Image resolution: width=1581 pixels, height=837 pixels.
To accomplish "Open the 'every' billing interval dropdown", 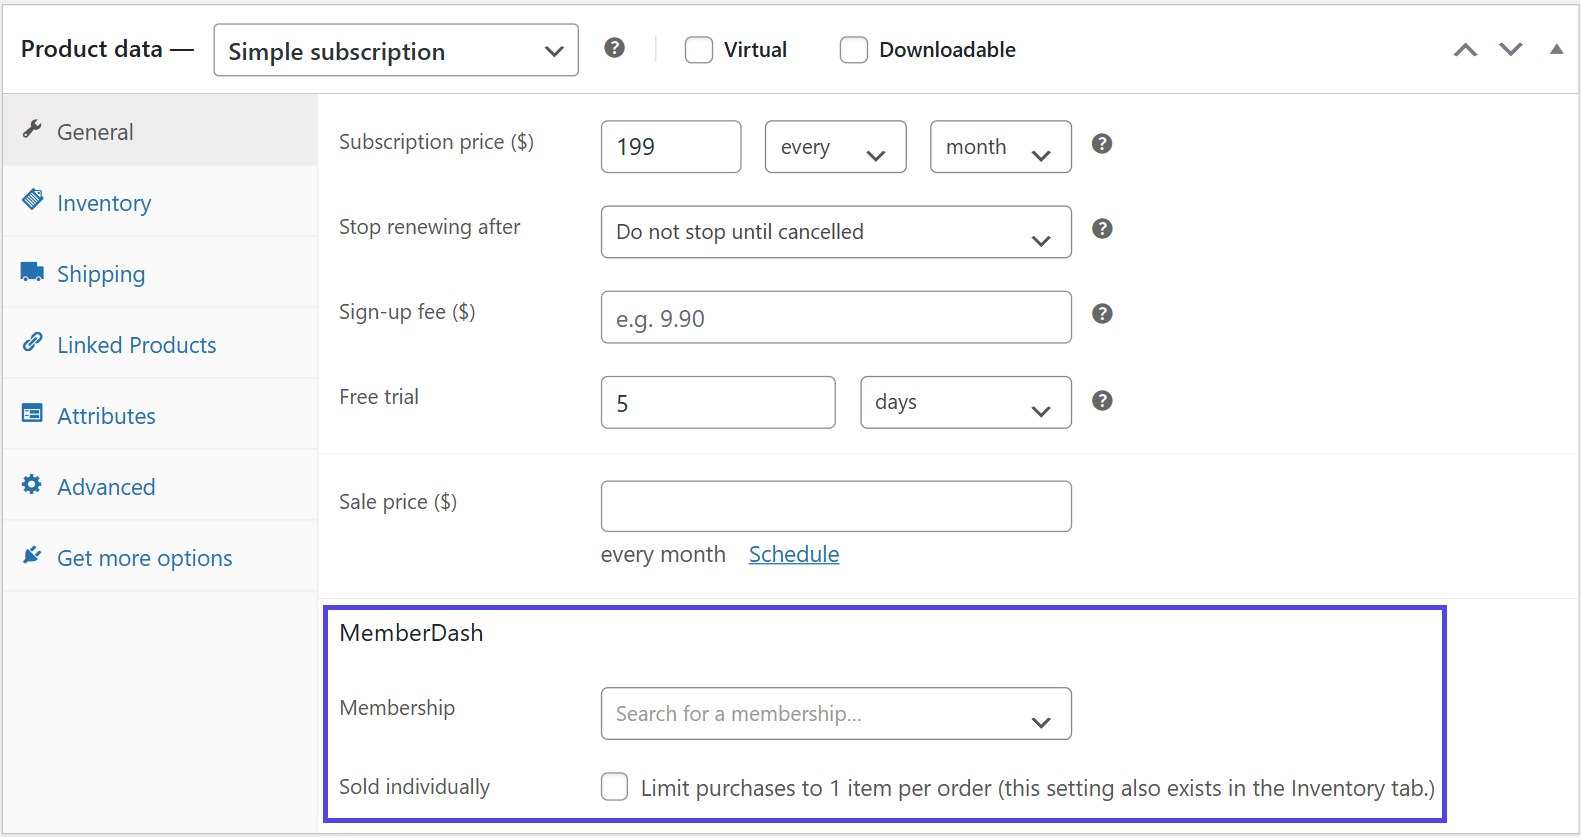I will click(836, 147).
